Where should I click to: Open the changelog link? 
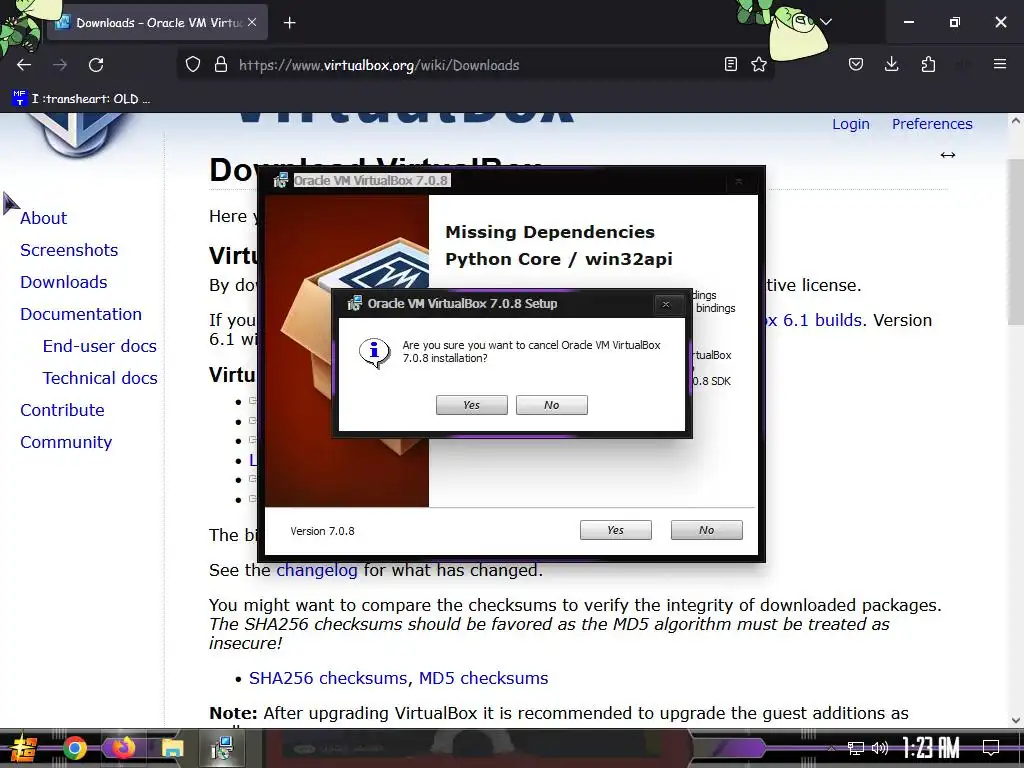tap(317, 570)
